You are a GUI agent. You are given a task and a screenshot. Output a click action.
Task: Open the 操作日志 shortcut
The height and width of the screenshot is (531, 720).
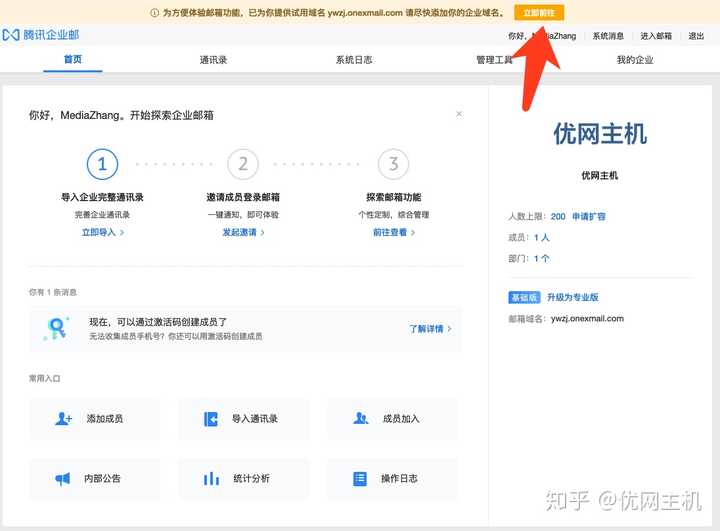click(x=393, y=479)
